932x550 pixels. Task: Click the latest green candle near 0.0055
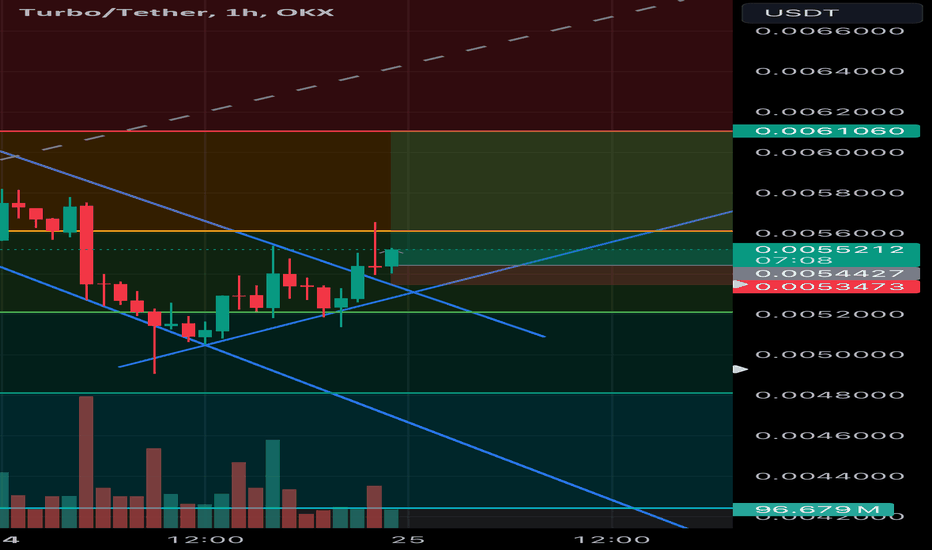(392, 258)
